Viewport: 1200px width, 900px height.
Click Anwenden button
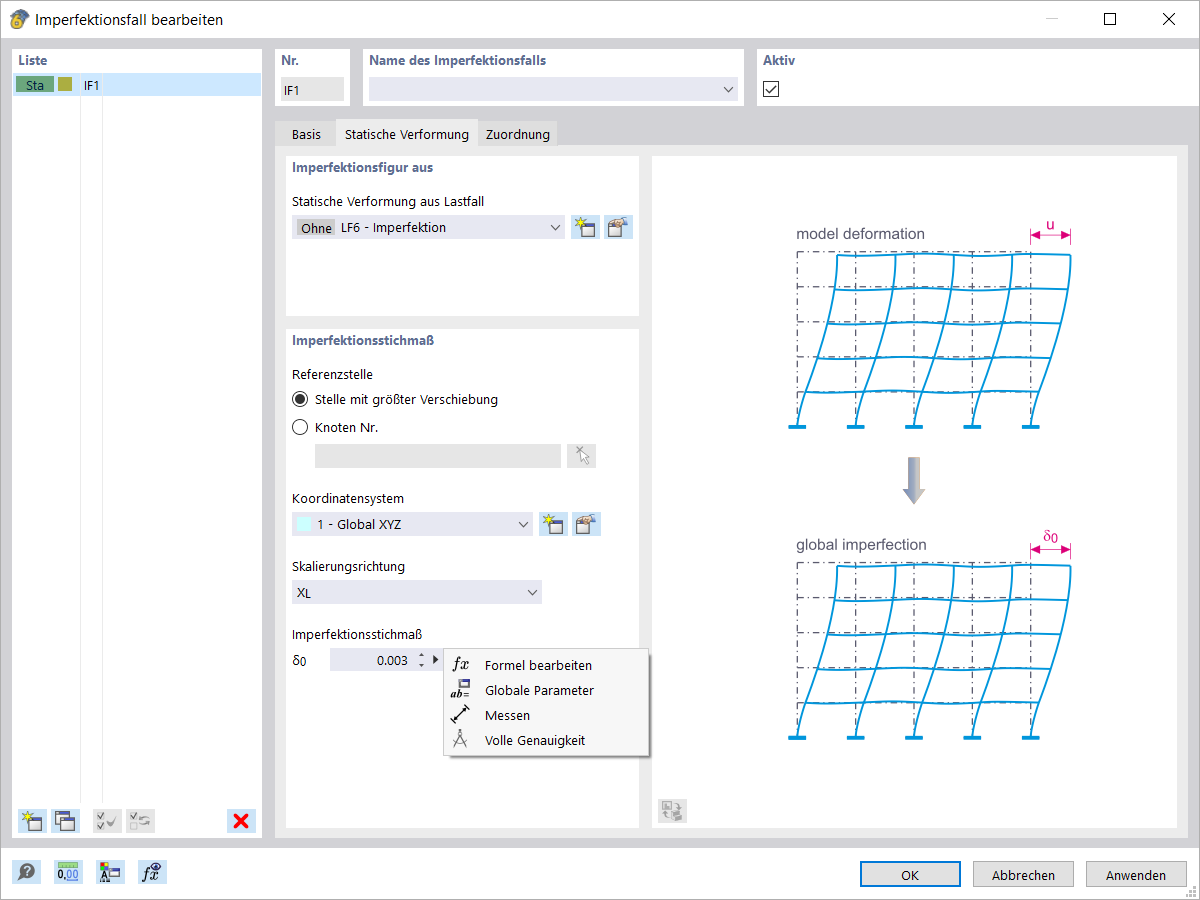pyautogui.click(x=1136, y=874)
